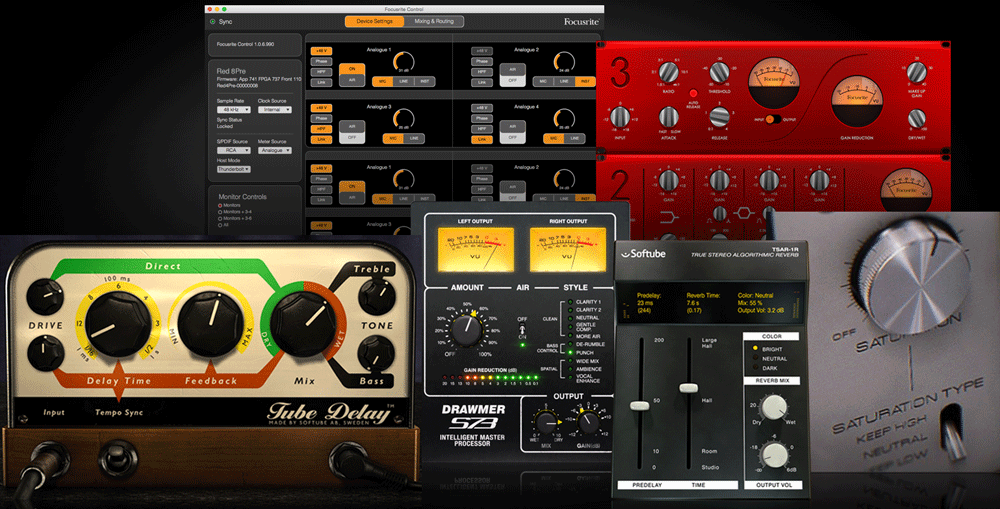Viewport: 1000px width, 509px height.
Task: Click the Delay Time knob on Tube Delay
Action: [117, 325]
